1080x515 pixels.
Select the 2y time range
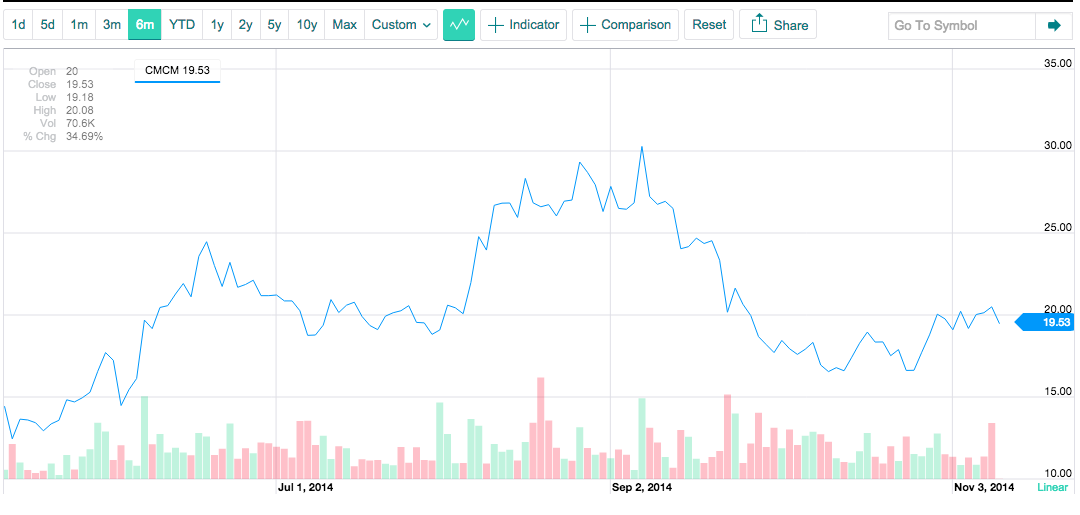click(x=245, y=25)
